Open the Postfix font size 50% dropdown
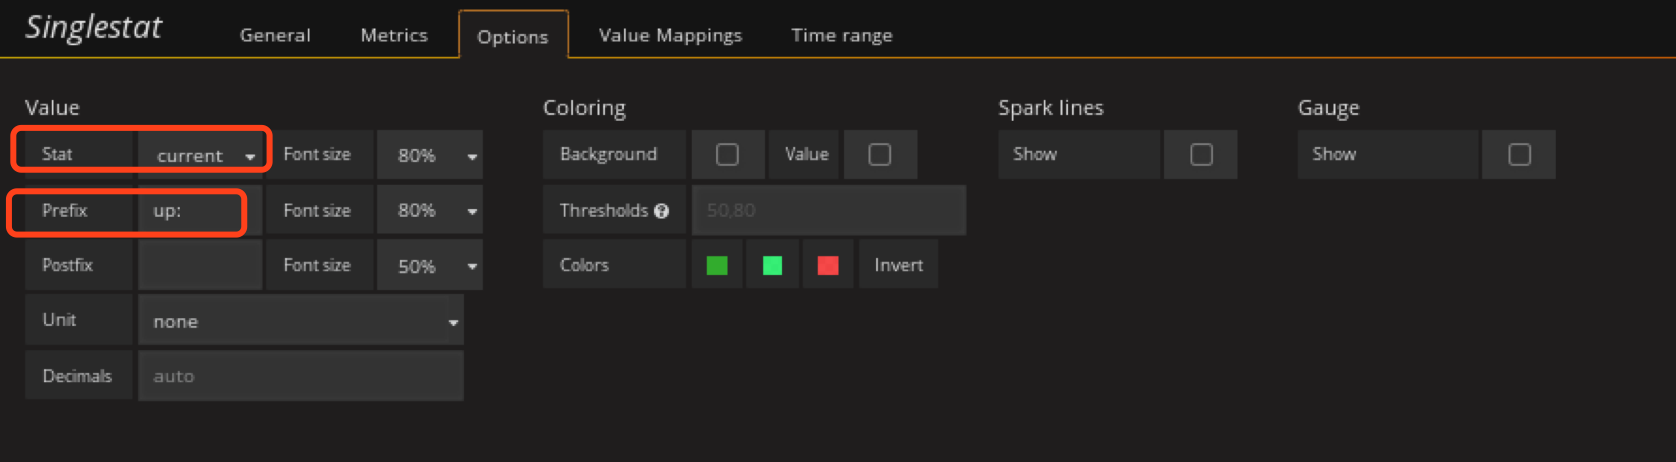 pos(430,266)
